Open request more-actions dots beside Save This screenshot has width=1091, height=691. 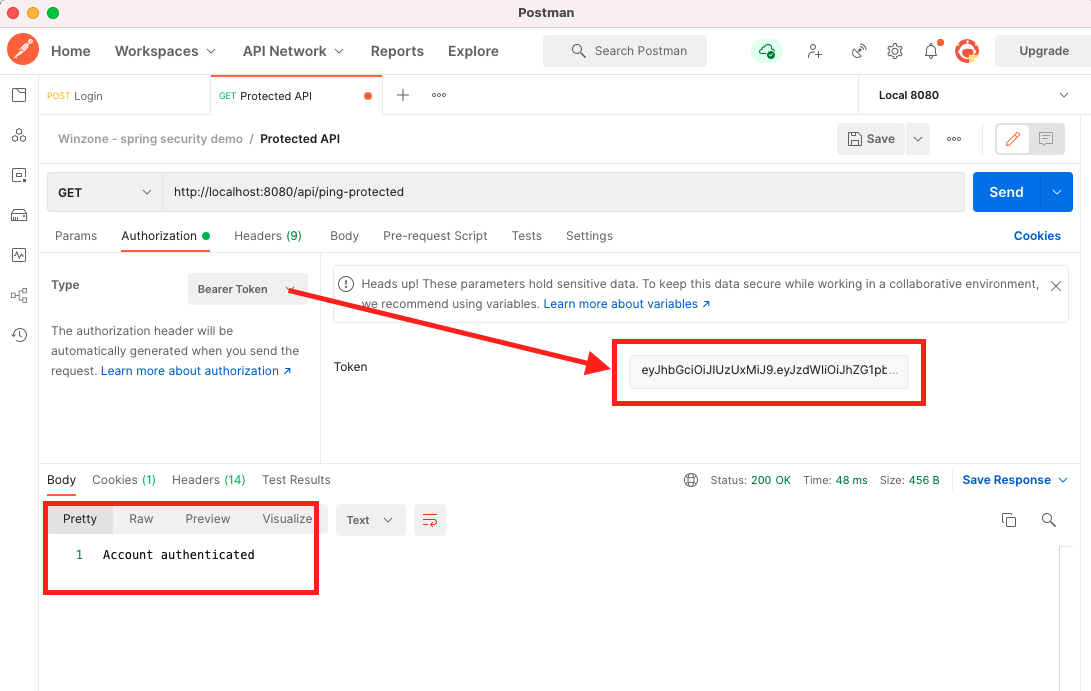click(954, 139)
